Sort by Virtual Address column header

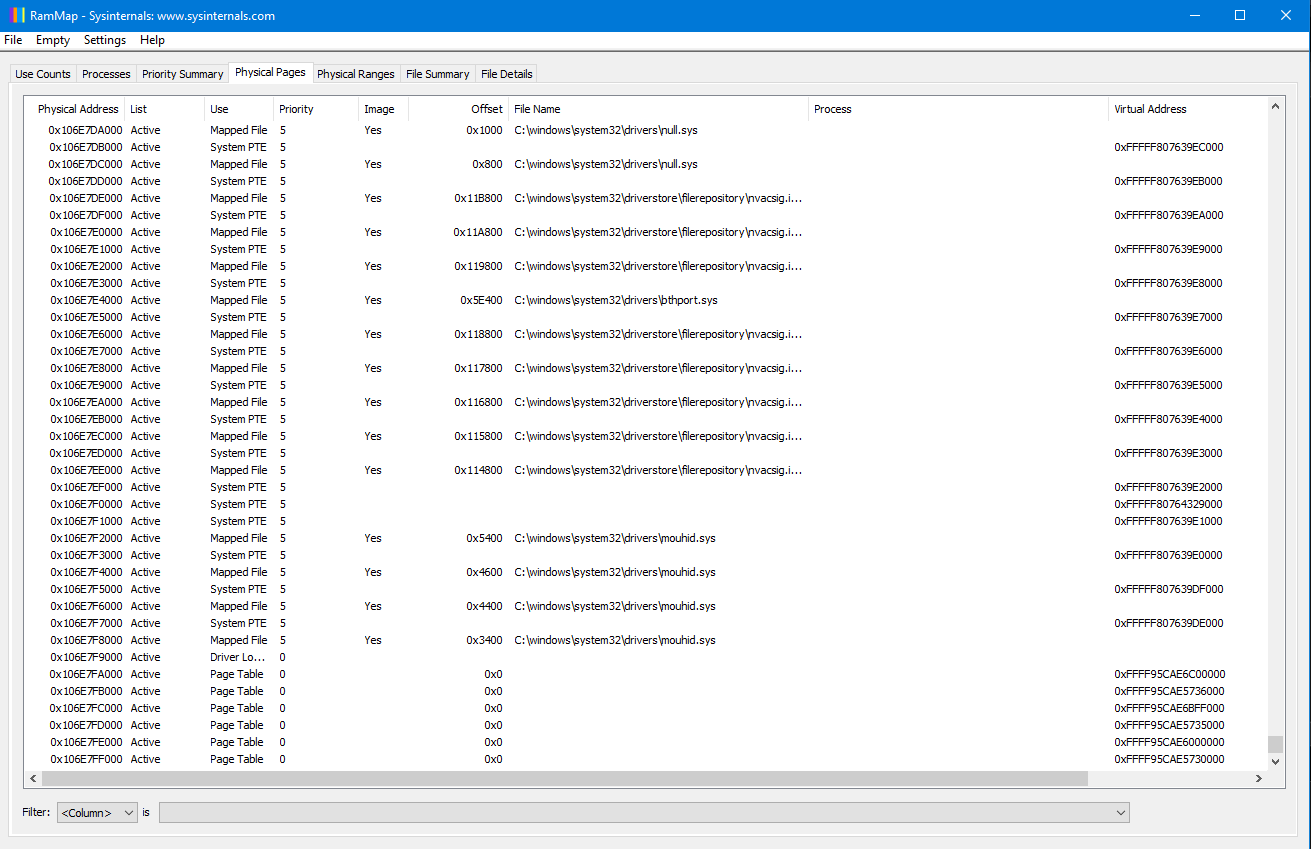pyautogui.click(x=1187, y=109)
